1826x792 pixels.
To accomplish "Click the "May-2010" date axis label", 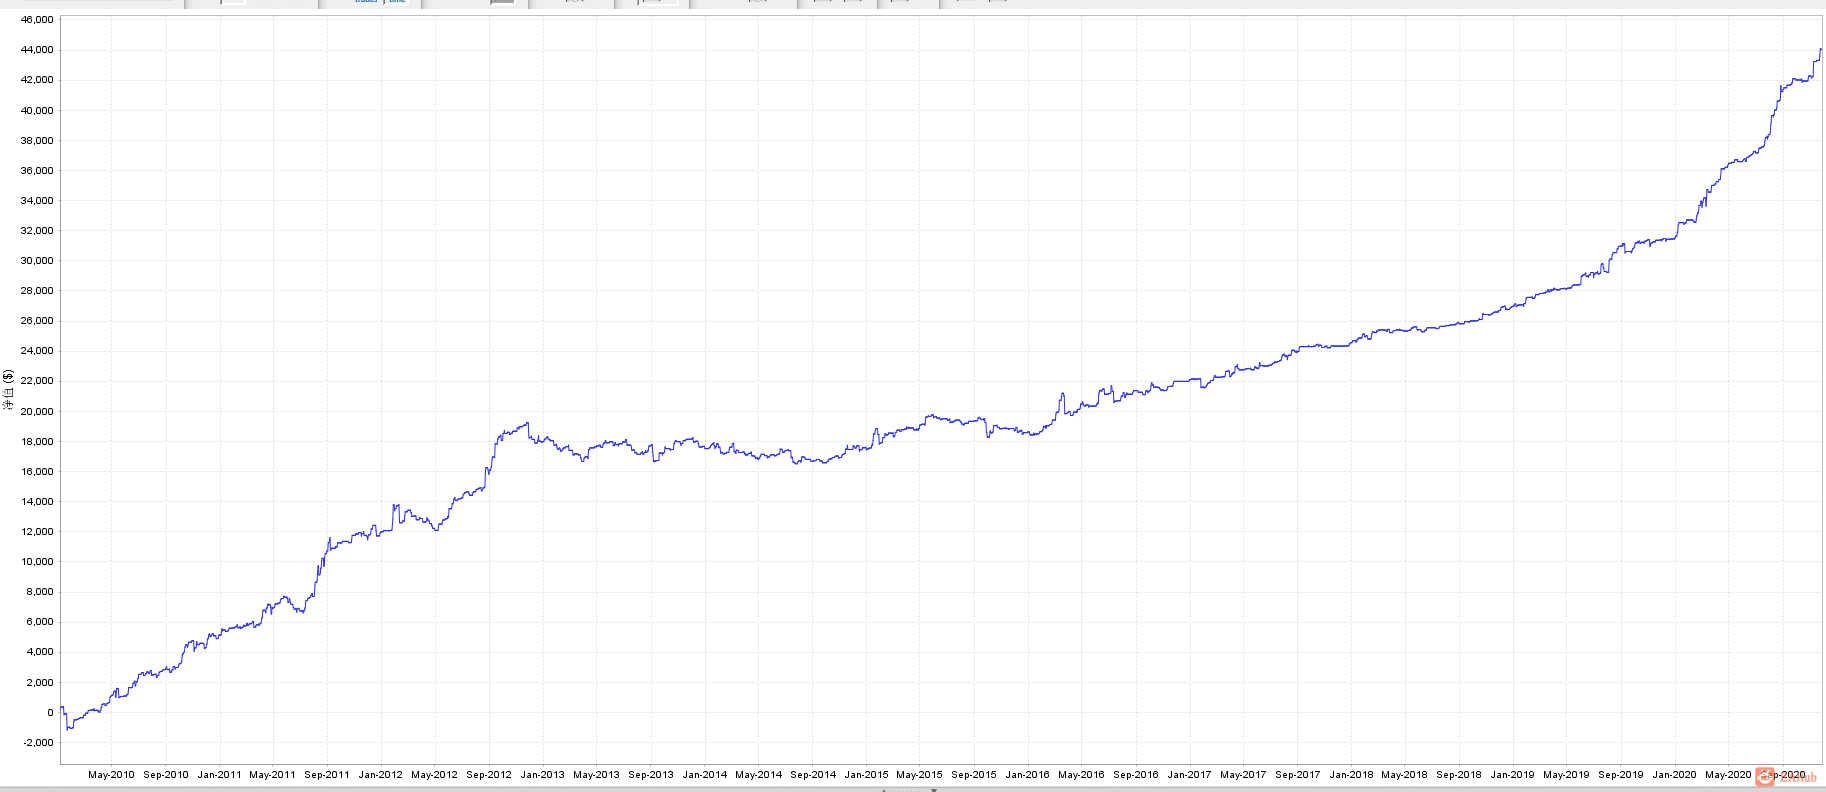I will click(111, 775).
